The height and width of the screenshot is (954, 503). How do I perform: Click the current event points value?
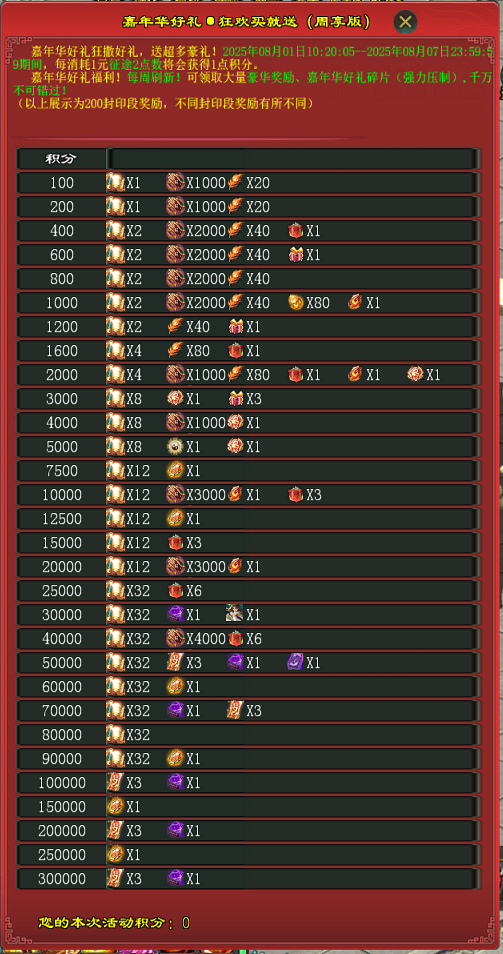(x=186, y=923)
